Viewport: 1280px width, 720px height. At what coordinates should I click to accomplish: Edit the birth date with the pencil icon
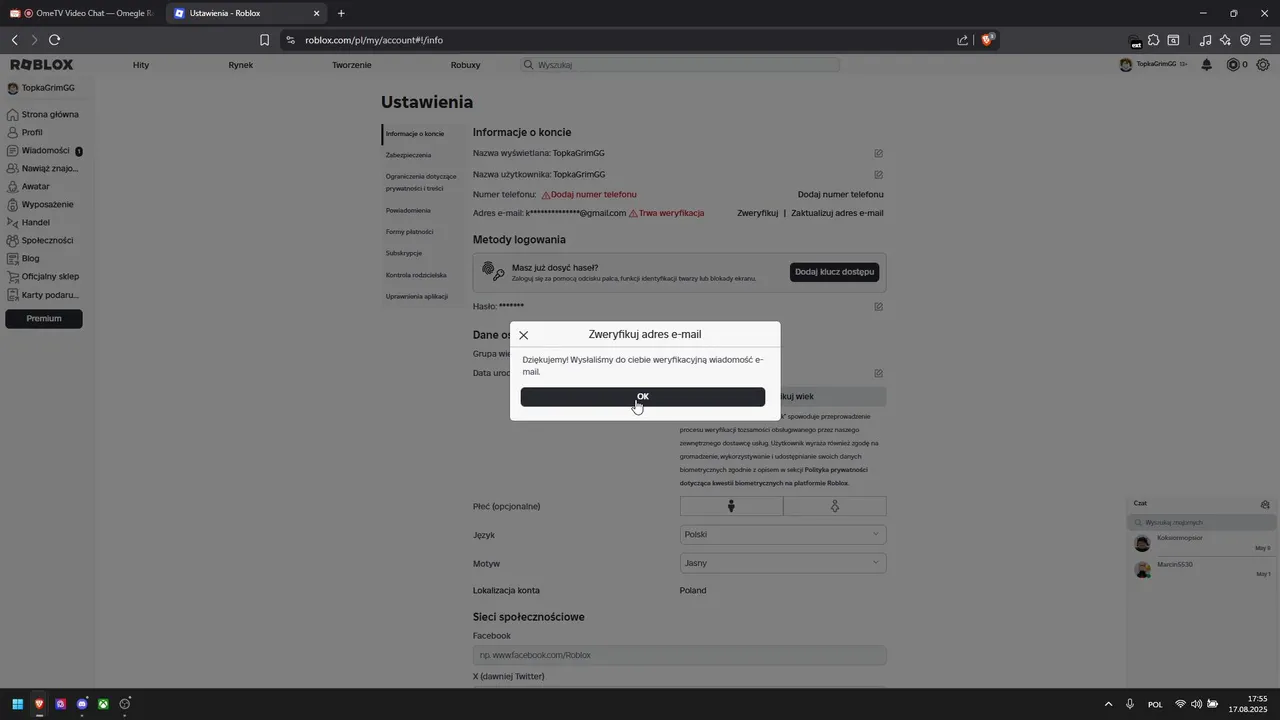tap(878, 373)
